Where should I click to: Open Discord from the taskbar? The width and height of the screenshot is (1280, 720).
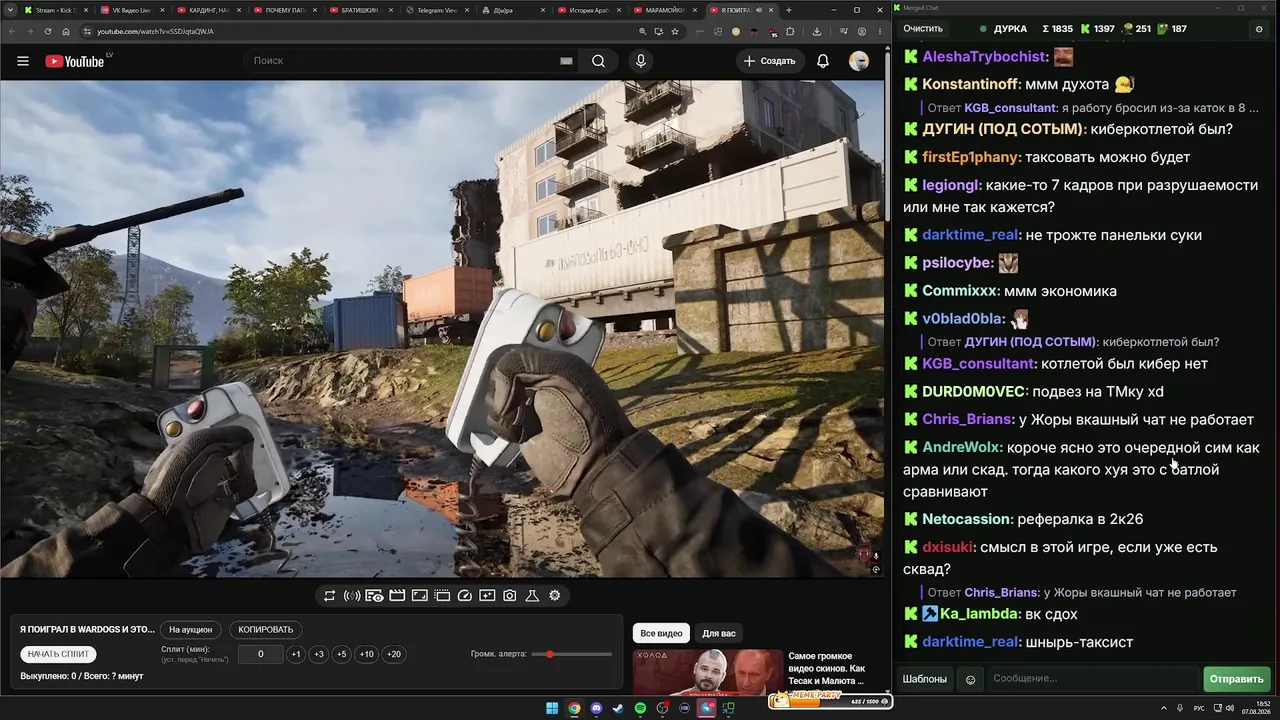(596, 709)
